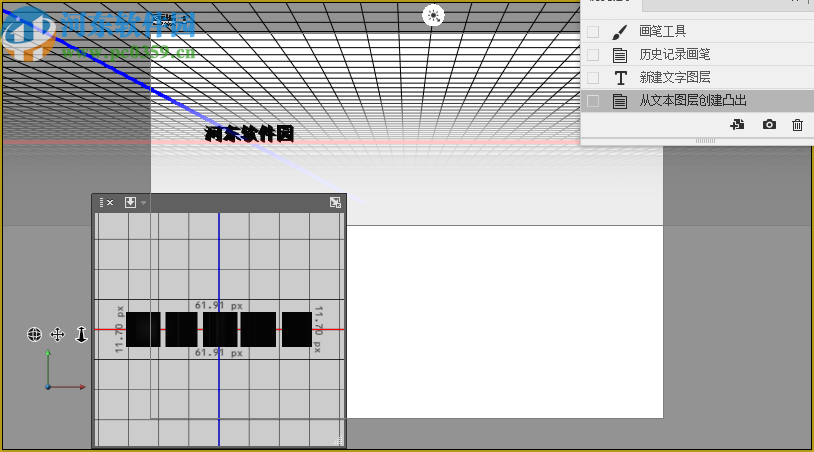Viewport: 814px width, 452px height.
Task: Select the 画笔工具 history state
Action: tap(697, 32)
